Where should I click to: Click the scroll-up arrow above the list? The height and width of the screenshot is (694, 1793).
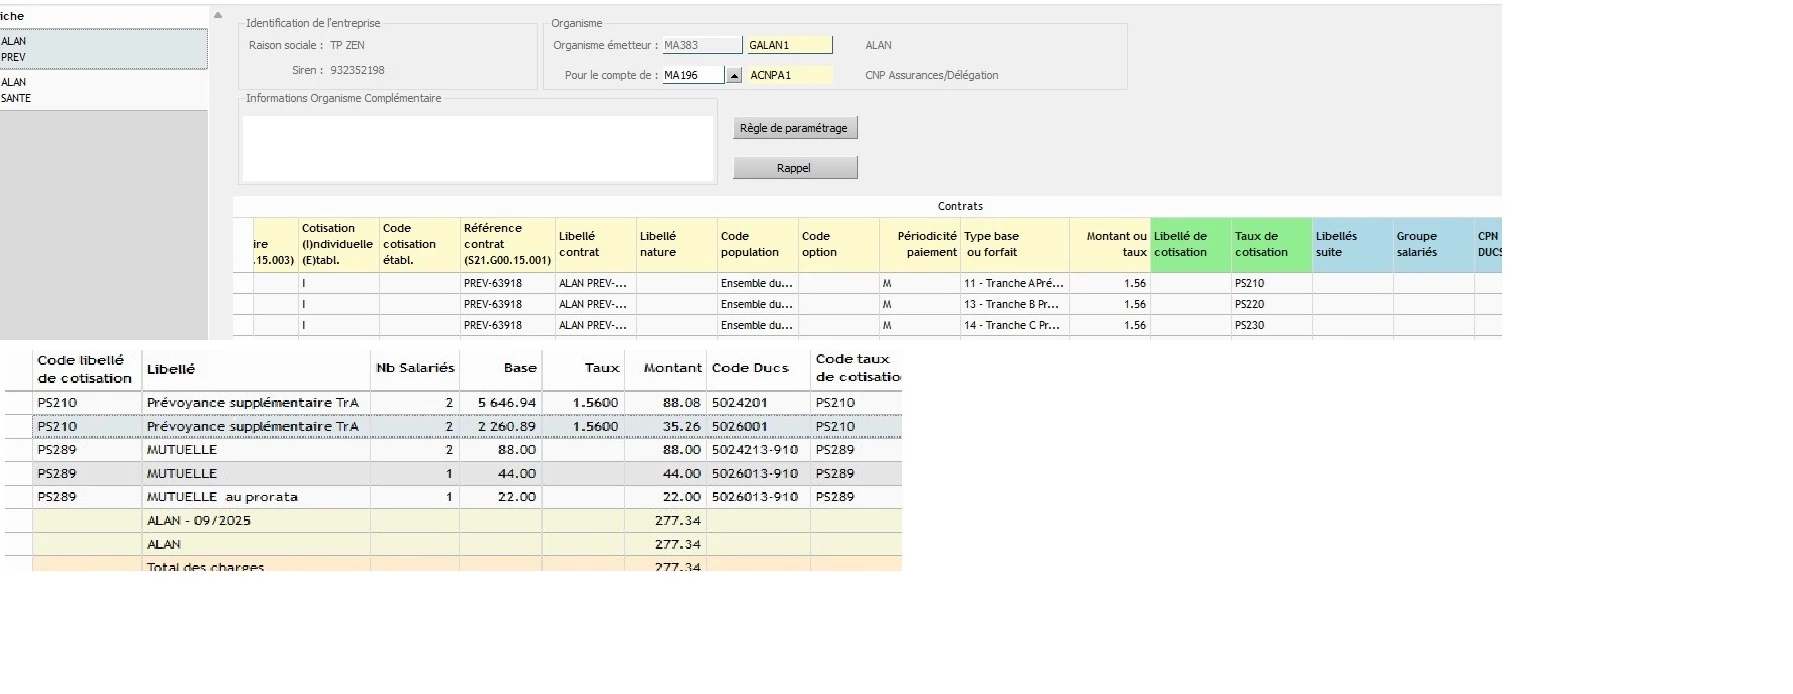coord(218,15)
